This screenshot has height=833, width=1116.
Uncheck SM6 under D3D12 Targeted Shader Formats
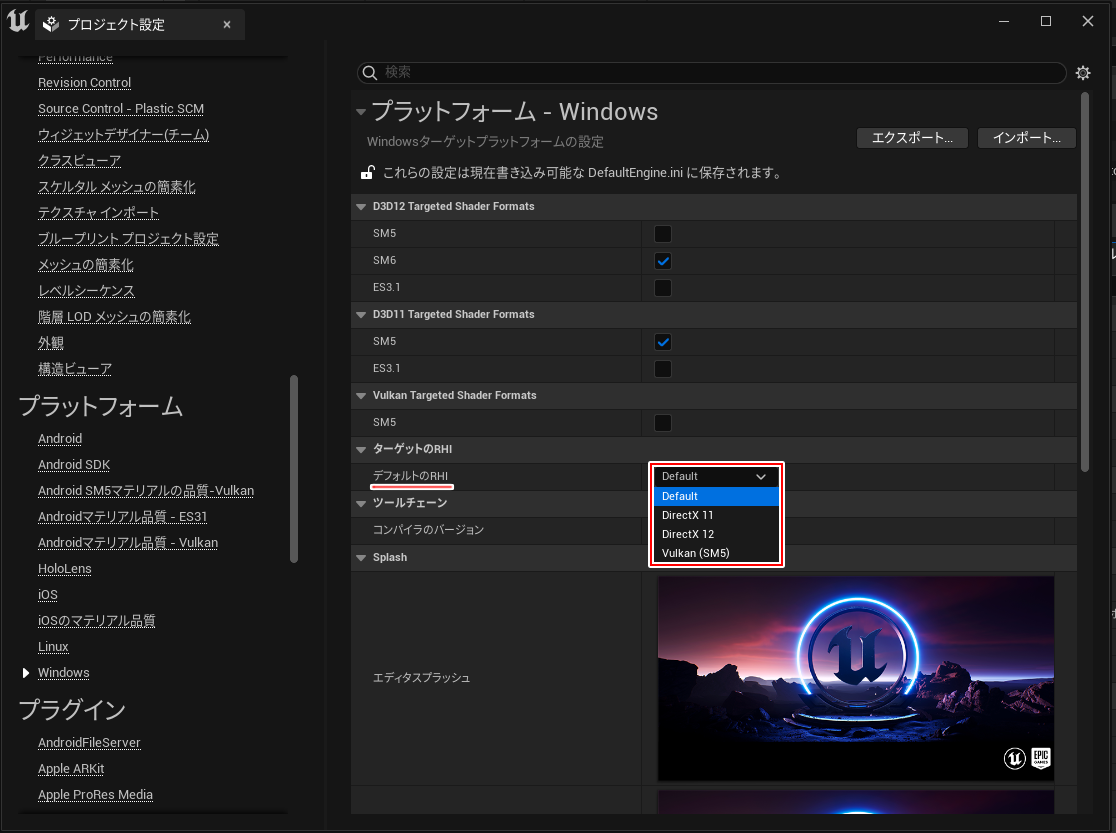point(662,261)
